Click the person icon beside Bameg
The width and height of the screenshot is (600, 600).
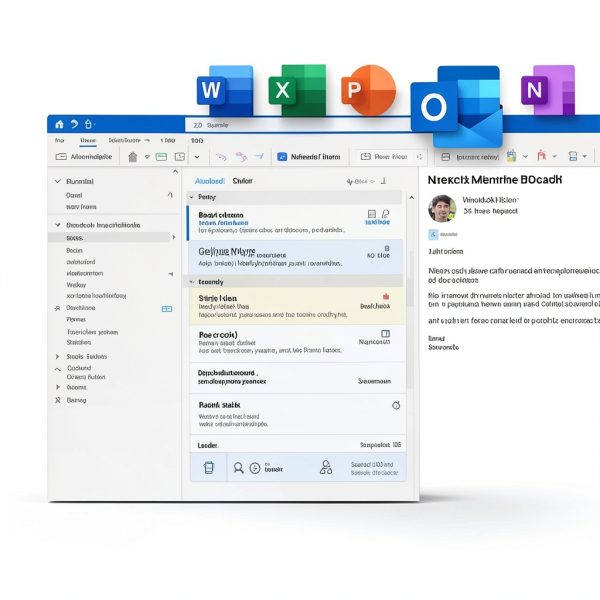point(58,400)
